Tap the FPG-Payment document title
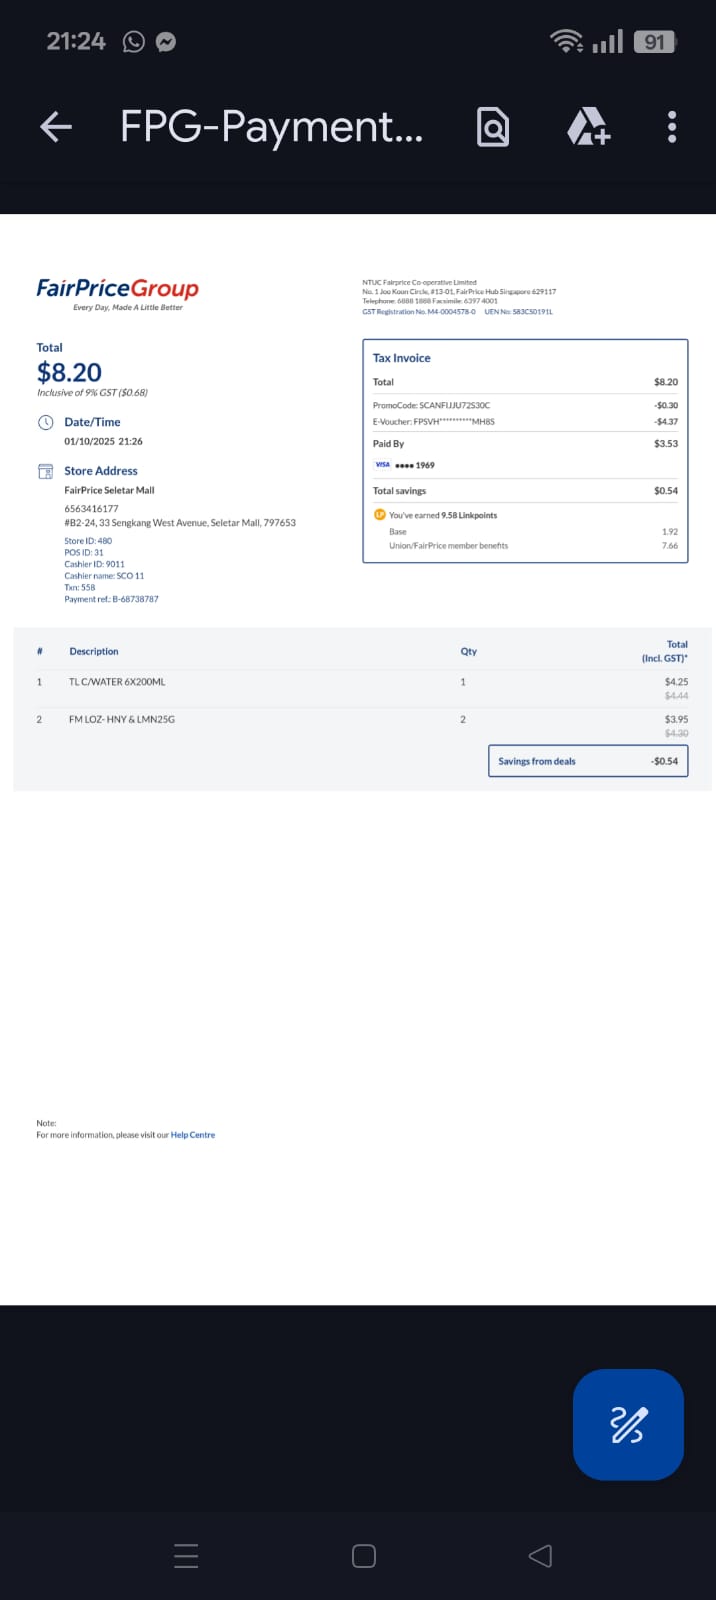The height and width of the screenshot is (1600, 716). click(x=271, y=127)
